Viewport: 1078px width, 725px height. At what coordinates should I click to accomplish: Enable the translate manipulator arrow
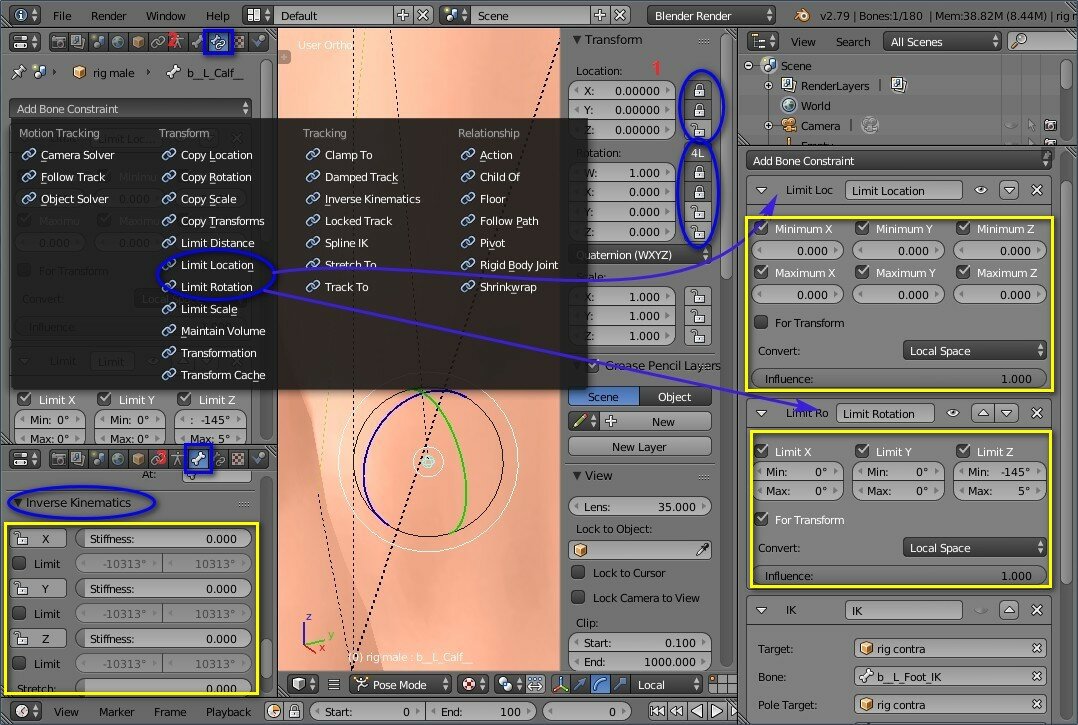pos(580,684)
